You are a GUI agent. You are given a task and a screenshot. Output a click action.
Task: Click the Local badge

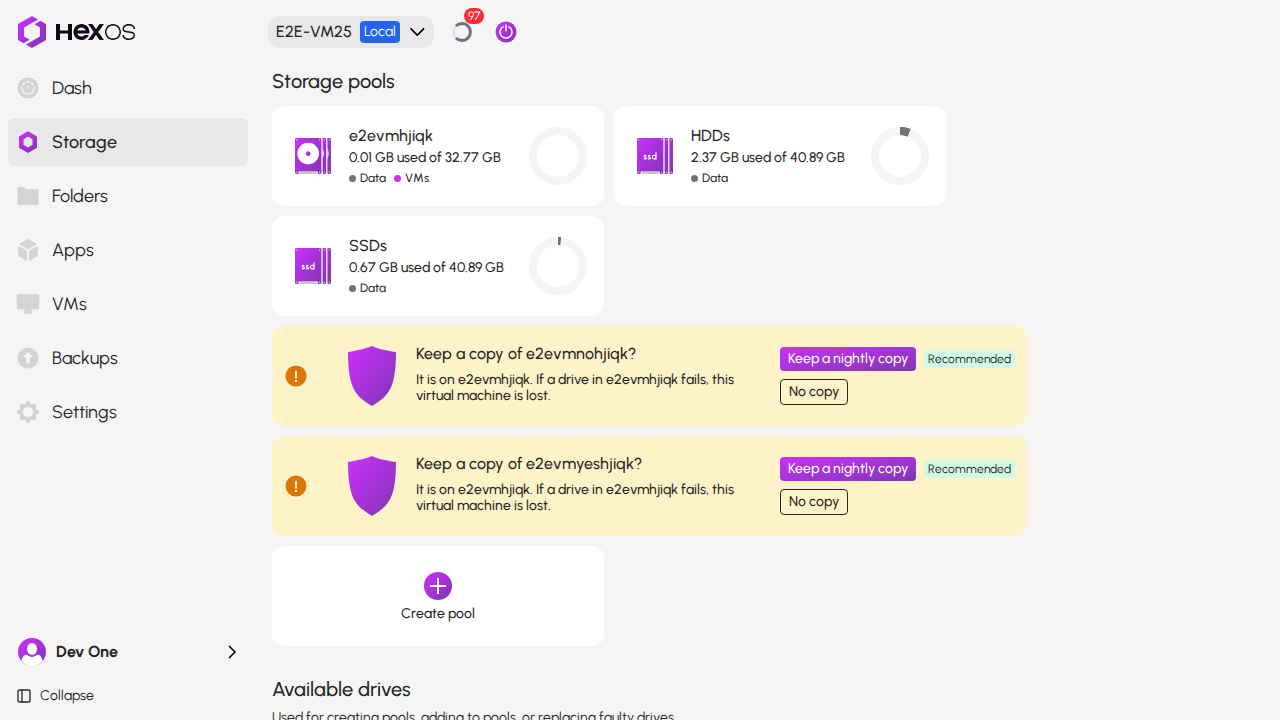(x=380, y=32)
